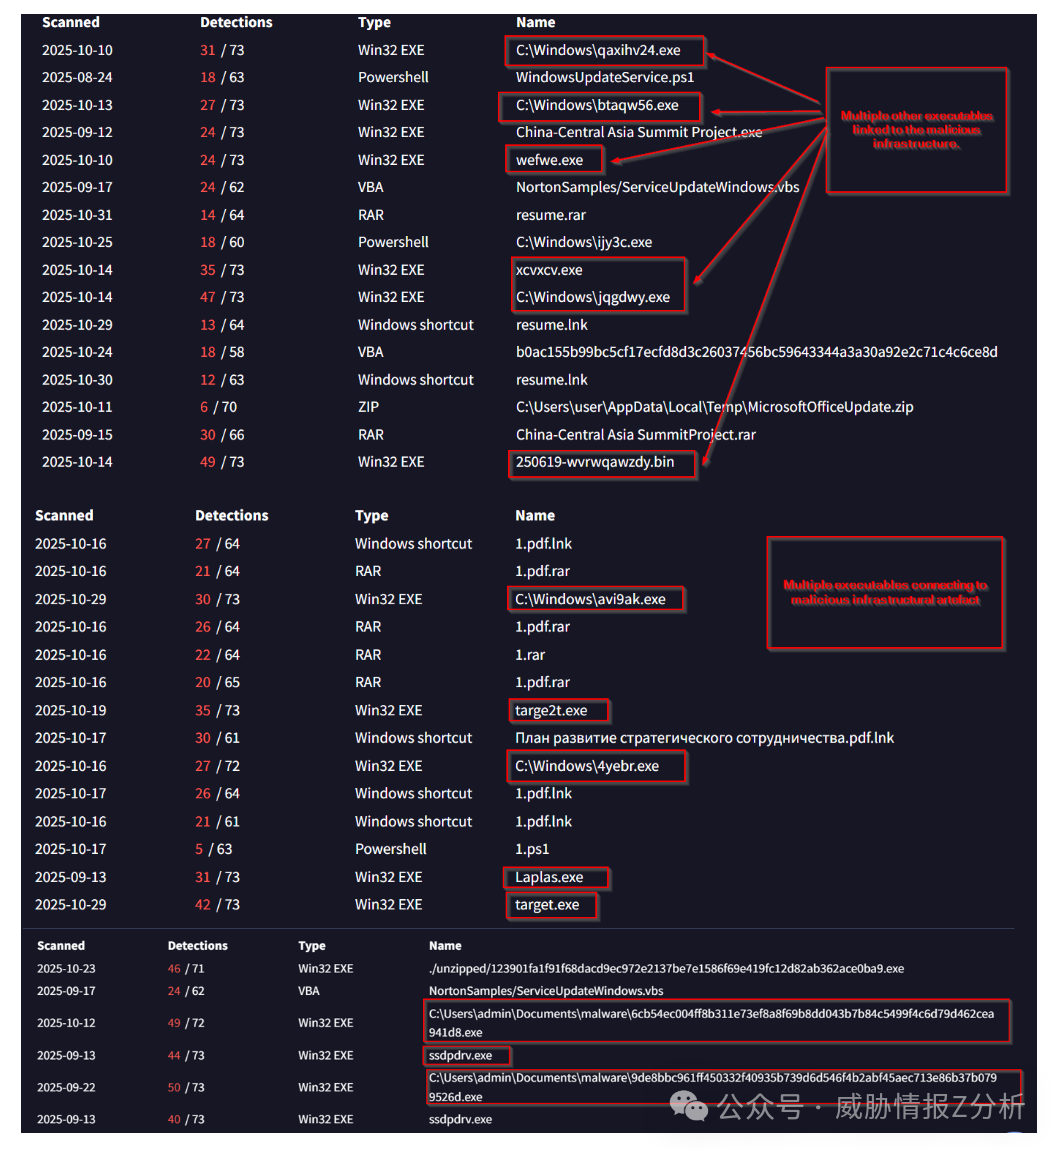1059x1149 pixels.
Task: Click the 27 / 72 detections value
Action: pos(217,766)
